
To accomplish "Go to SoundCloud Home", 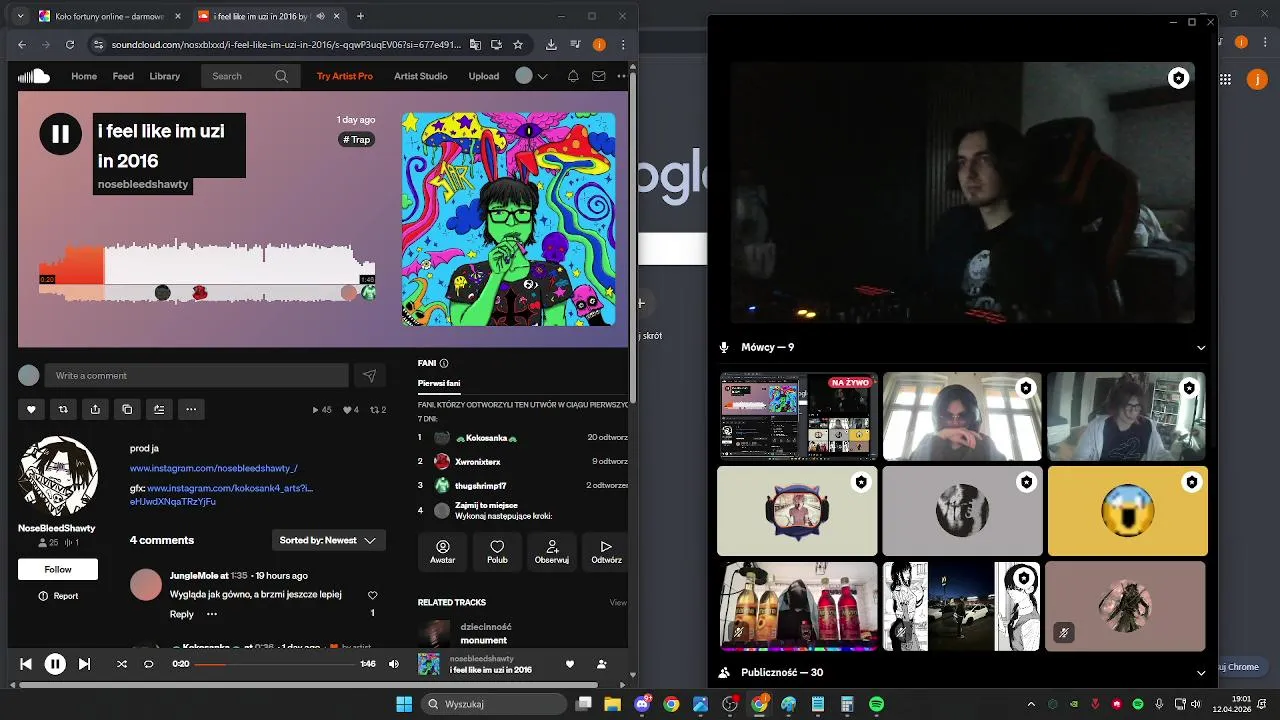I will 84,76.
